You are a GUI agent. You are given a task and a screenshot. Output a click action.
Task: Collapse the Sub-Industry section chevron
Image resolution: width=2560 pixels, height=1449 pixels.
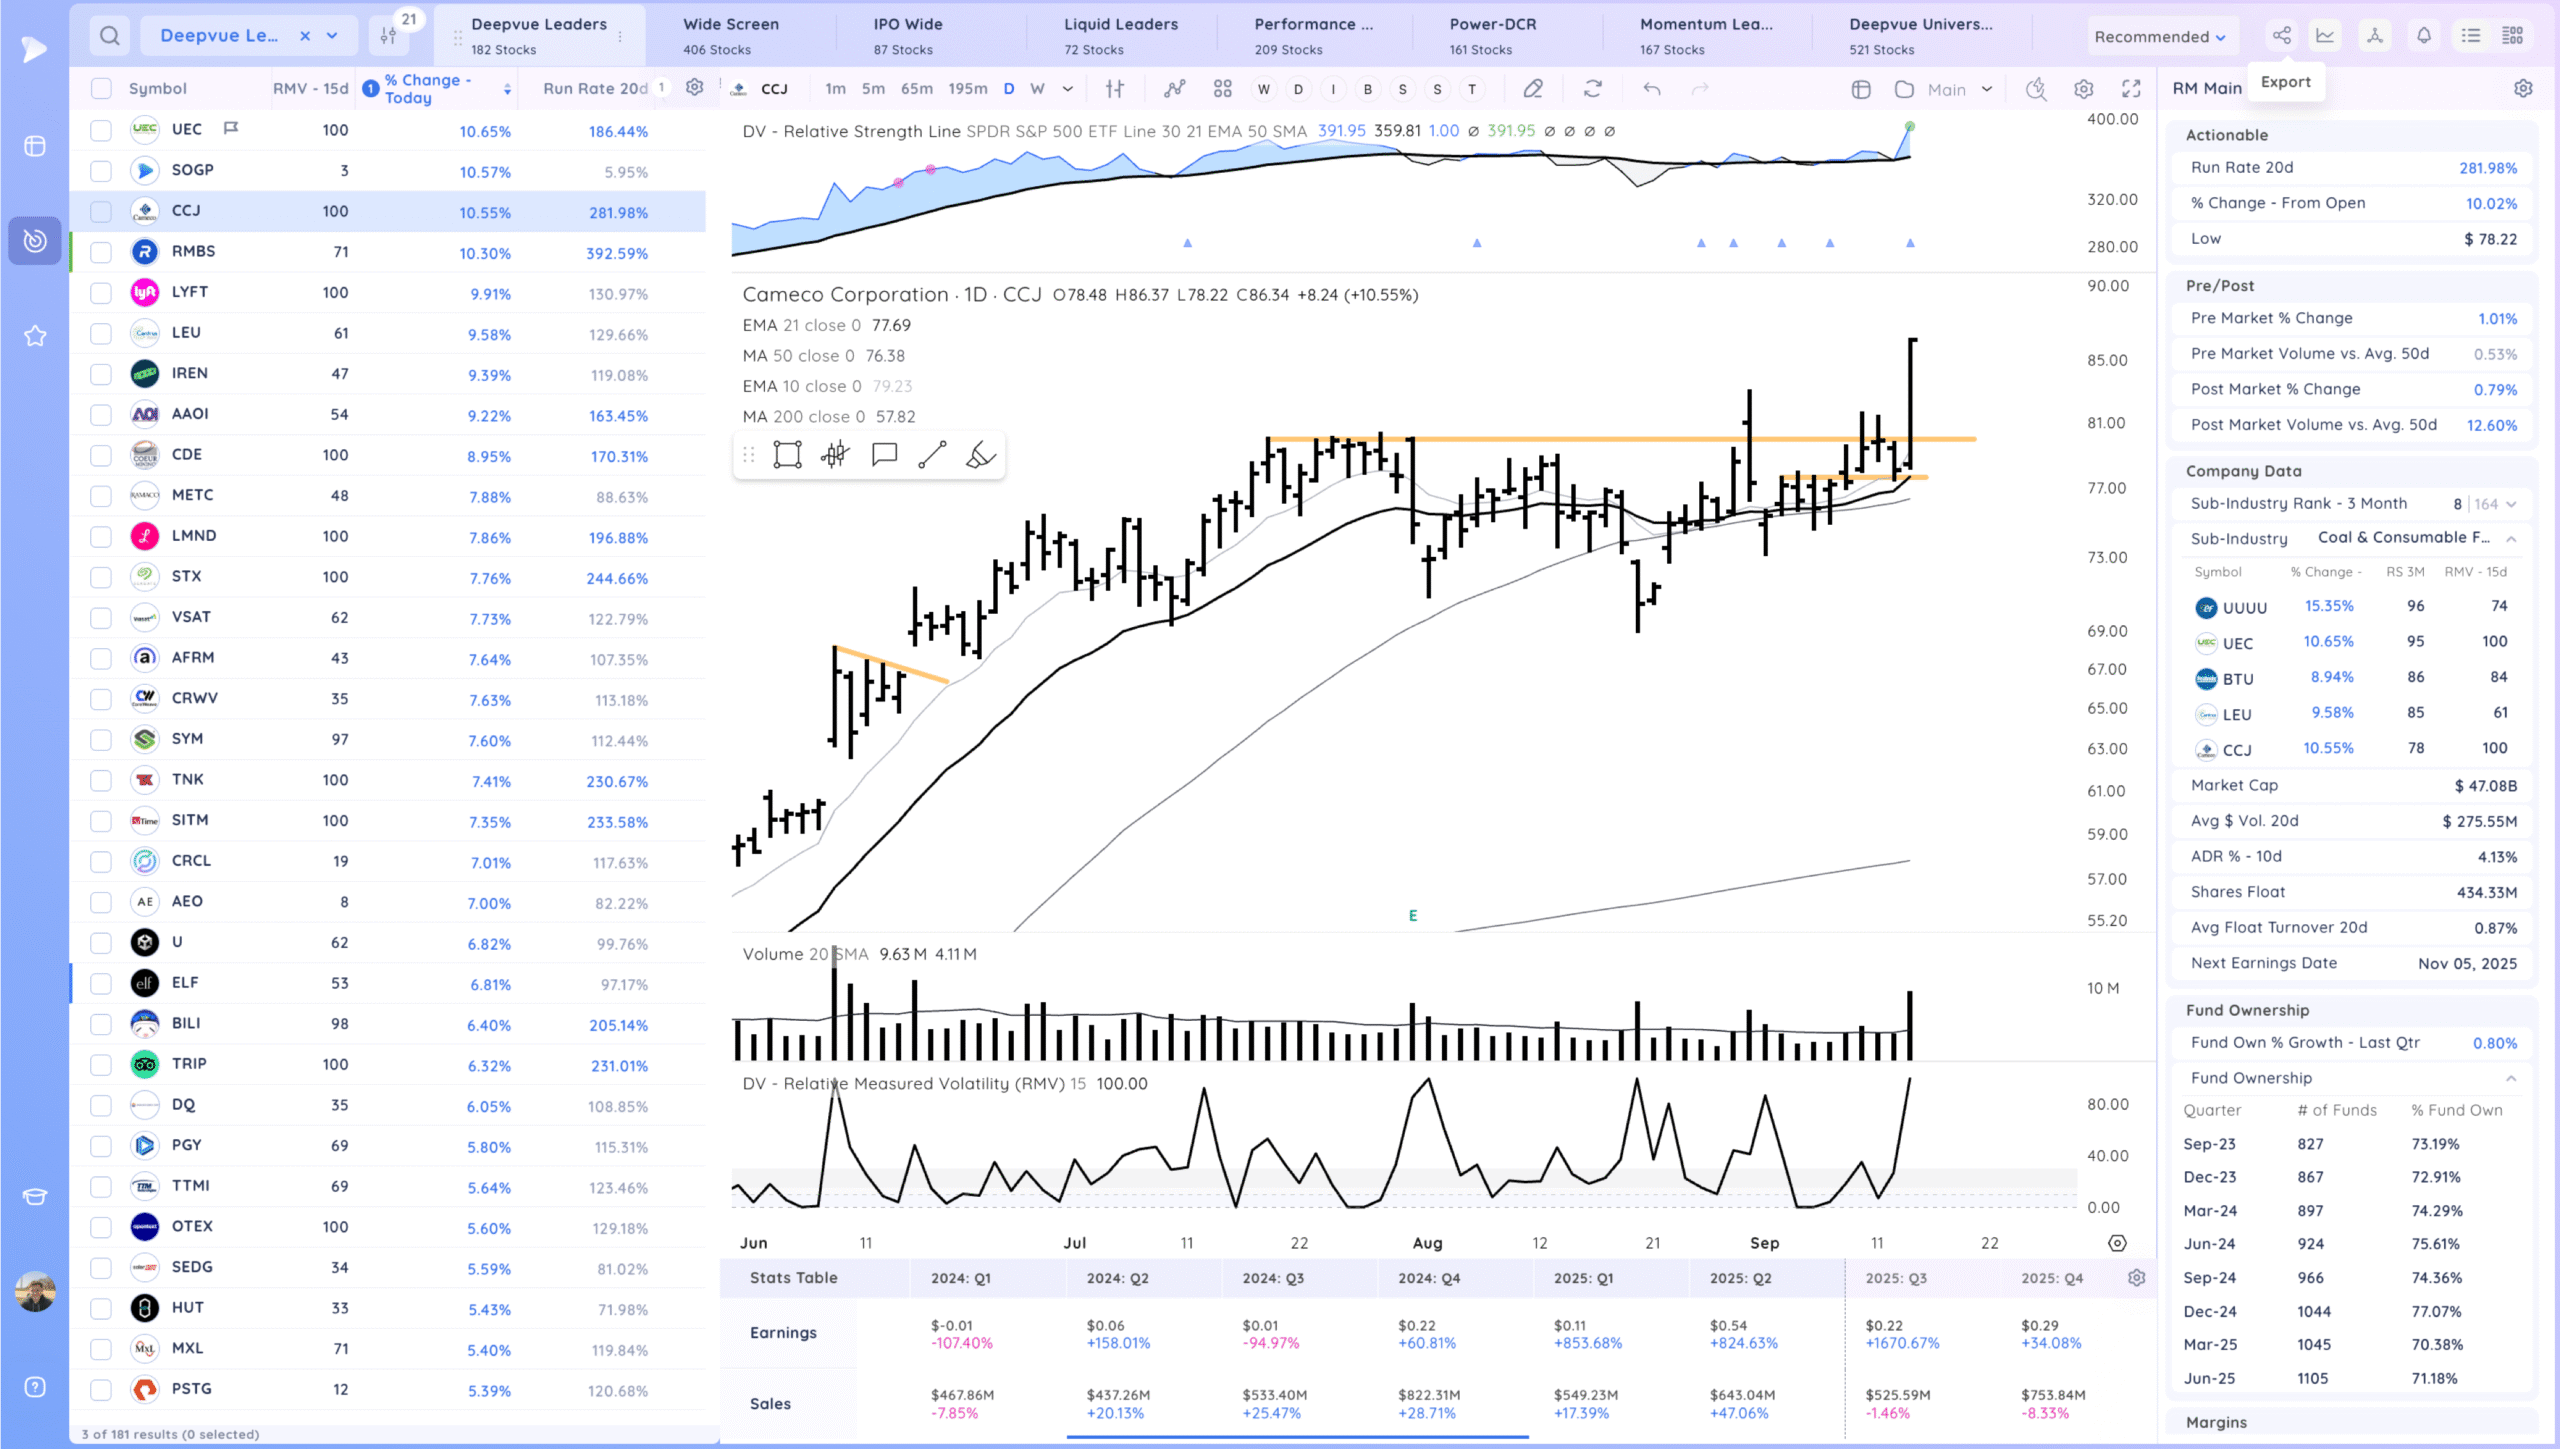(2511, 539)
